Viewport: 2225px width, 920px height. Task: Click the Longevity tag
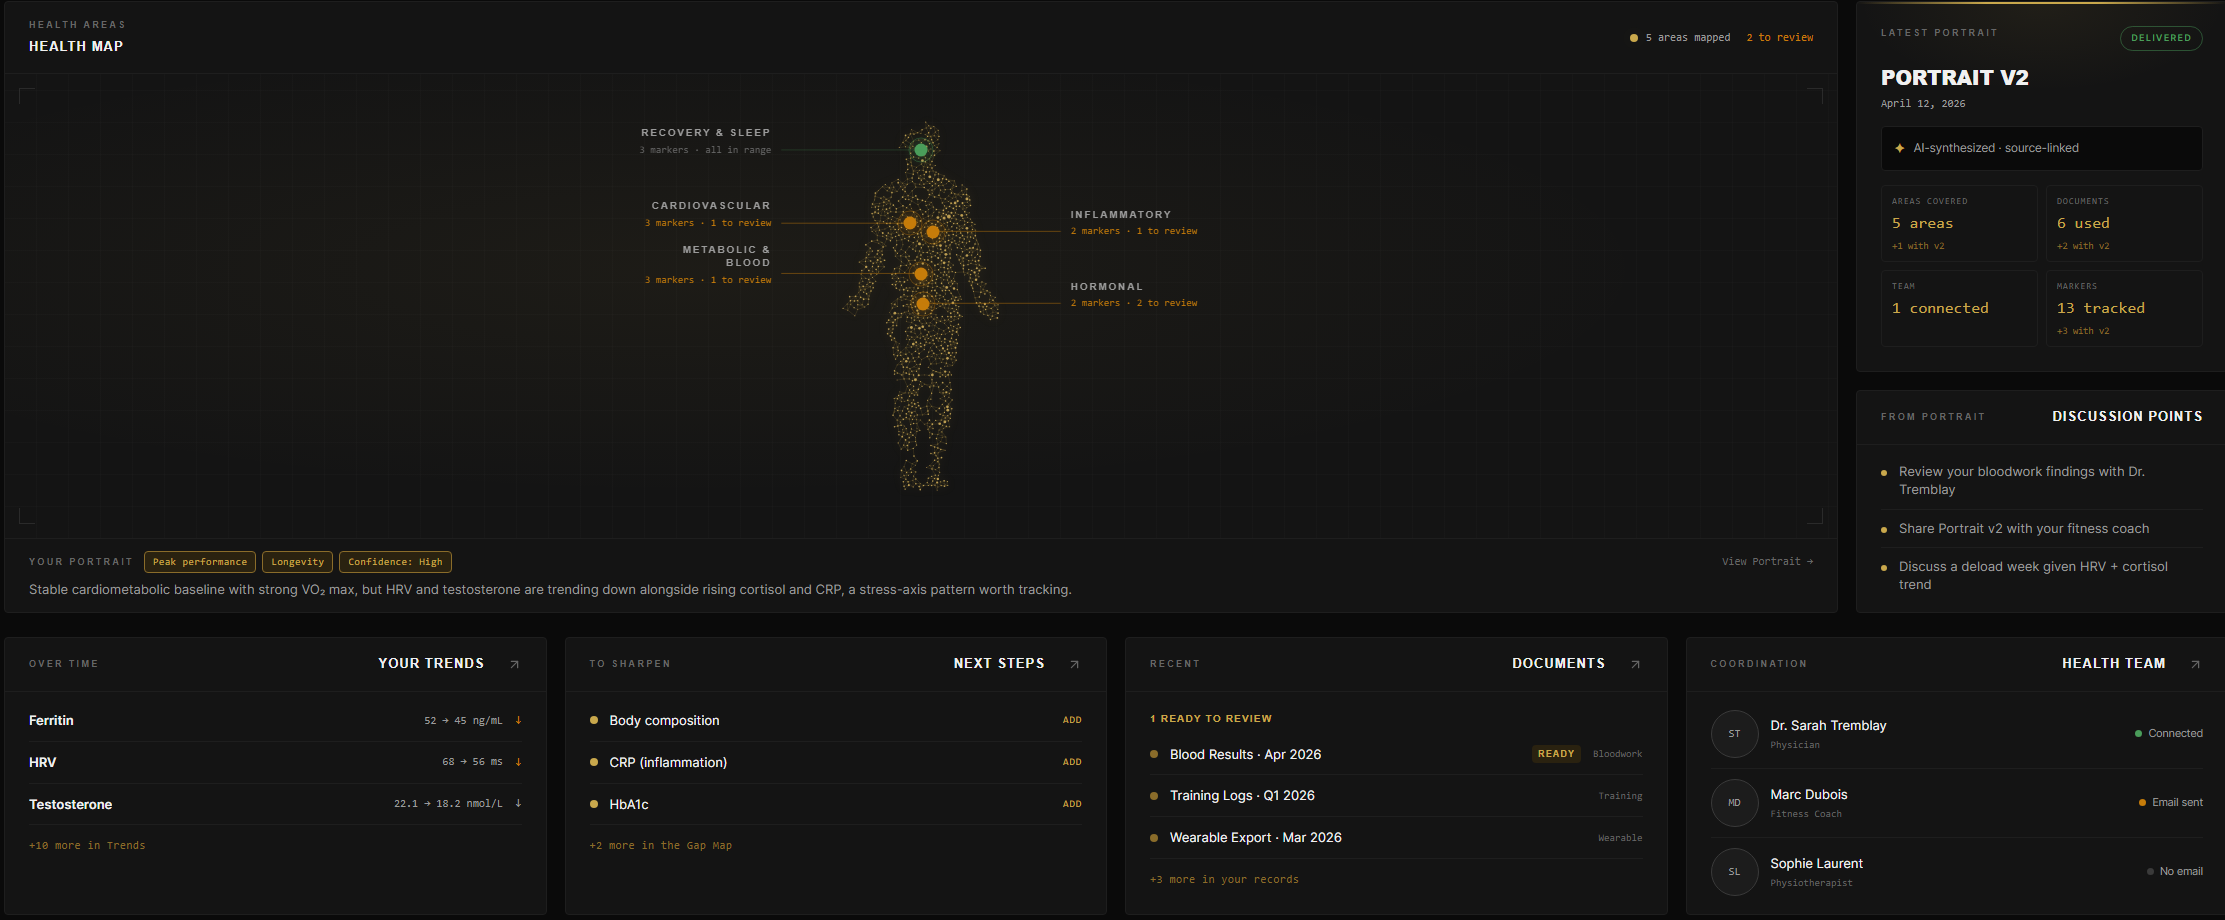[298, 562]
